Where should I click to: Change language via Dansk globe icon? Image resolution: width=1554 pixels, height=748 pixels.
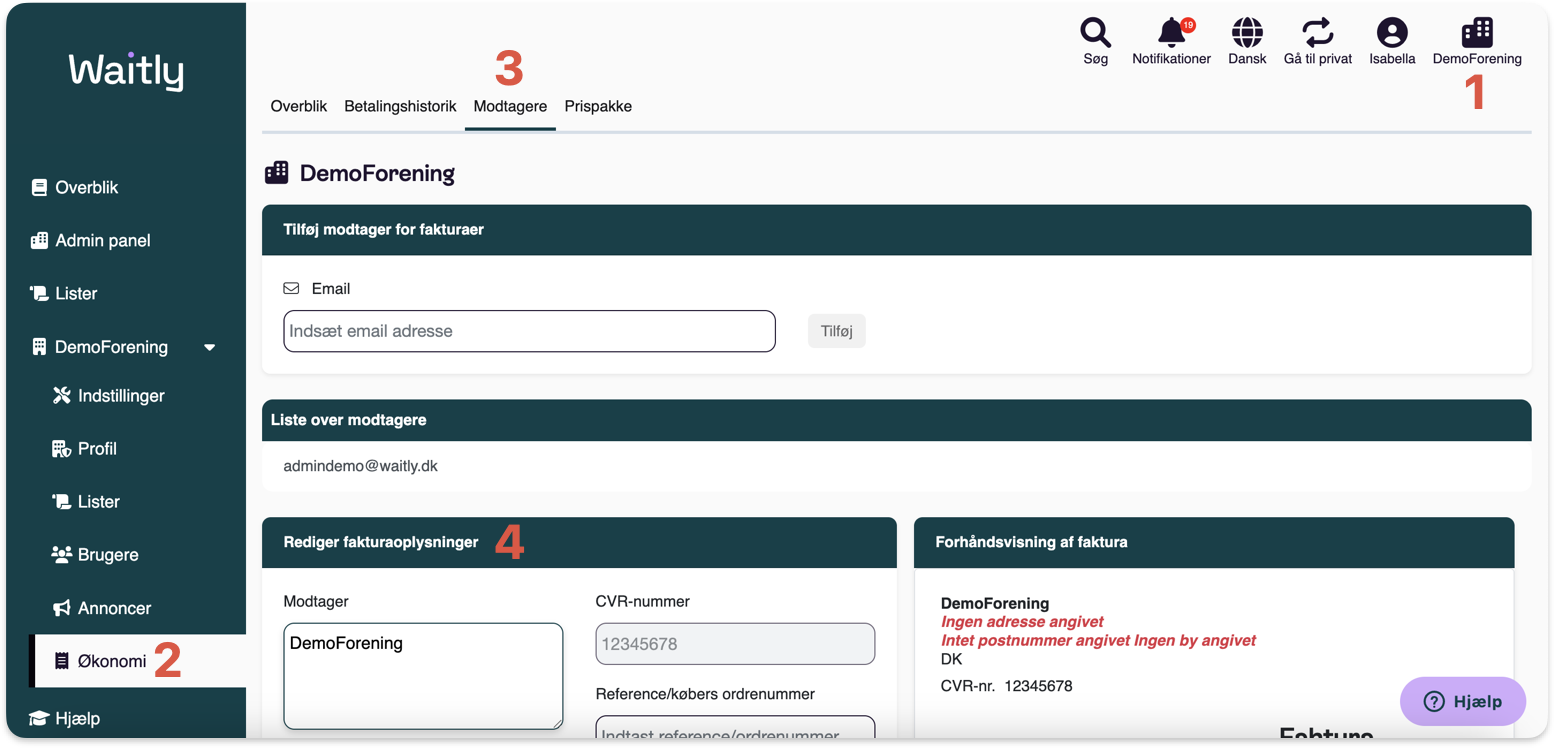[x=1247, y=33]
